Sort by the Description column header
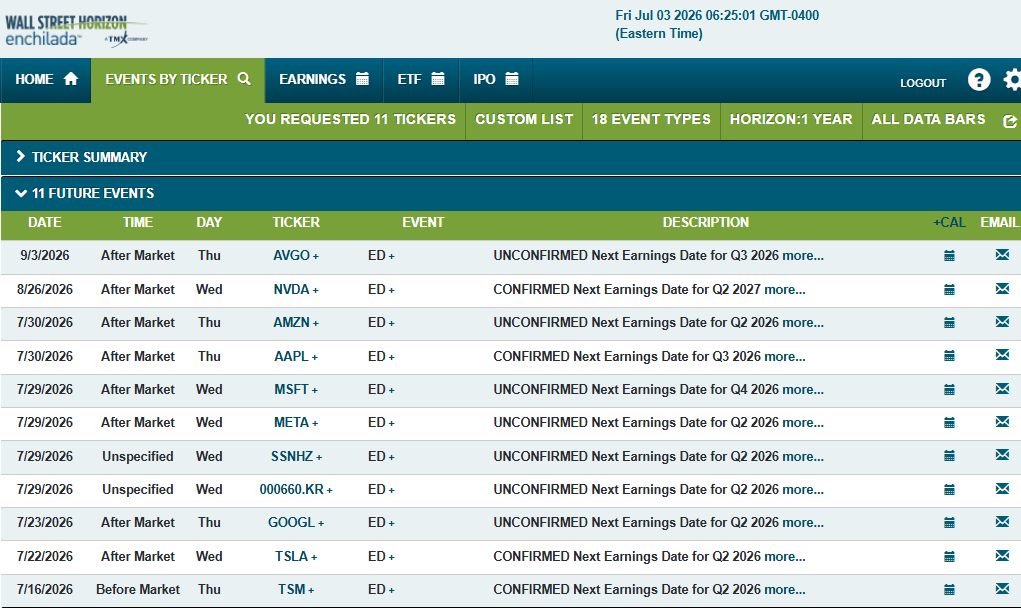The height and width of the screenshot is (608, 1021). tap(706, 223)
